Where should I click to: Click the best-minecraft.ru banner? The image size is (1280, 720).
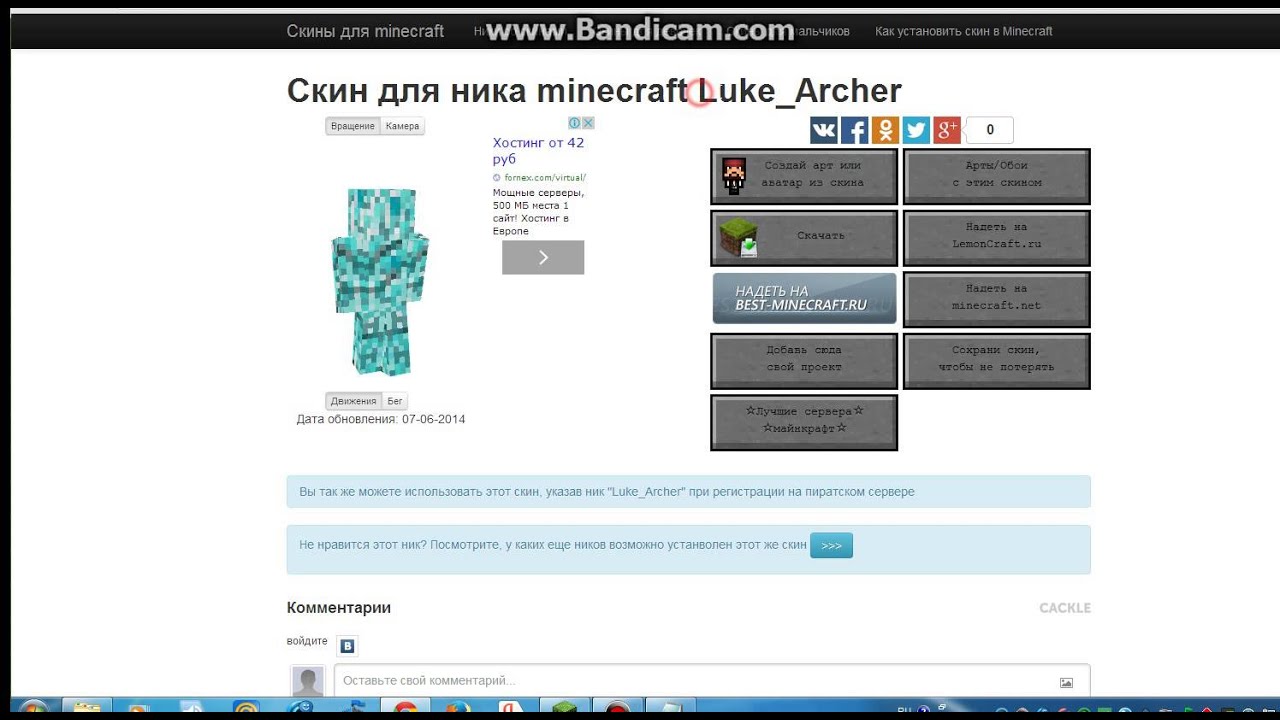804,299
